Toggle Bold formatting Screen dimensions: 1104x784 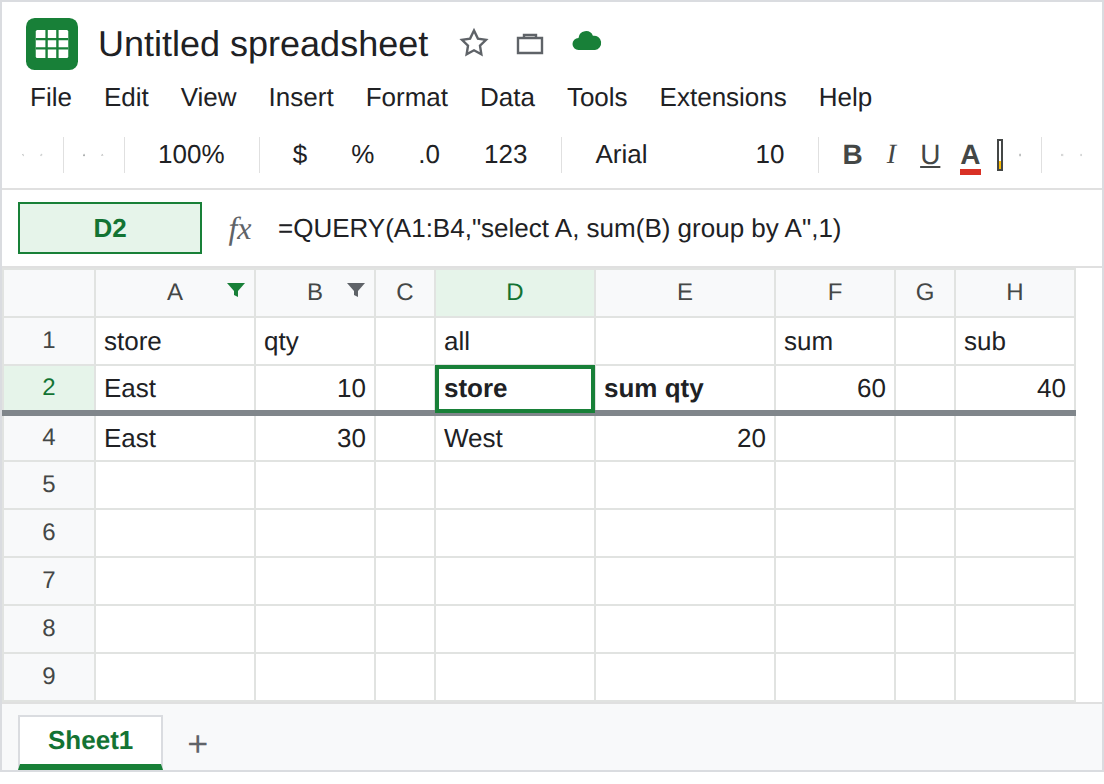coord(852,154)
